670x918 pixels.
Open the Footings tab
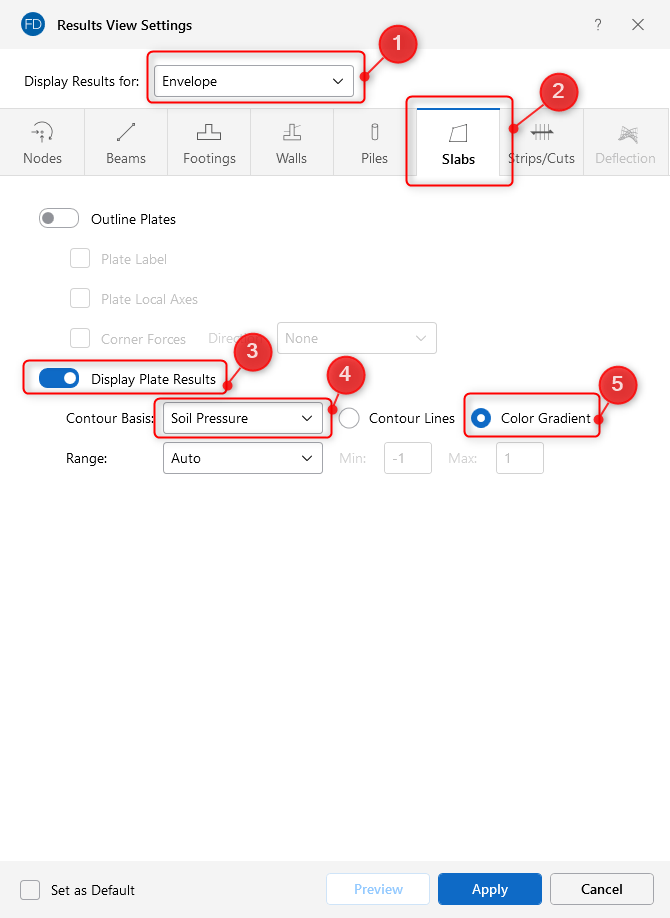coord(209,142)
